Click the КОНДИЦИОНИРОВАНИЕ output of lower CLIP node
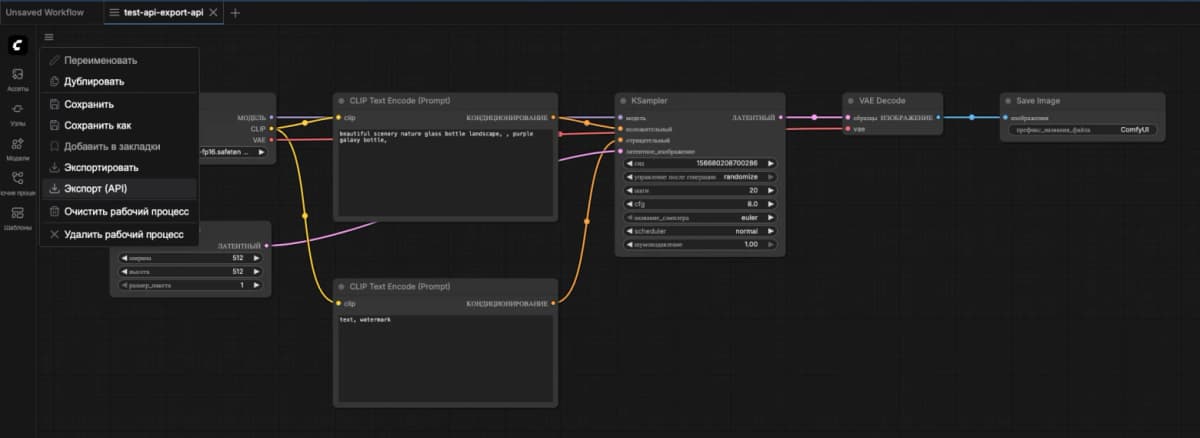The width and height of the screenshot is (1200, 438). 553,303
